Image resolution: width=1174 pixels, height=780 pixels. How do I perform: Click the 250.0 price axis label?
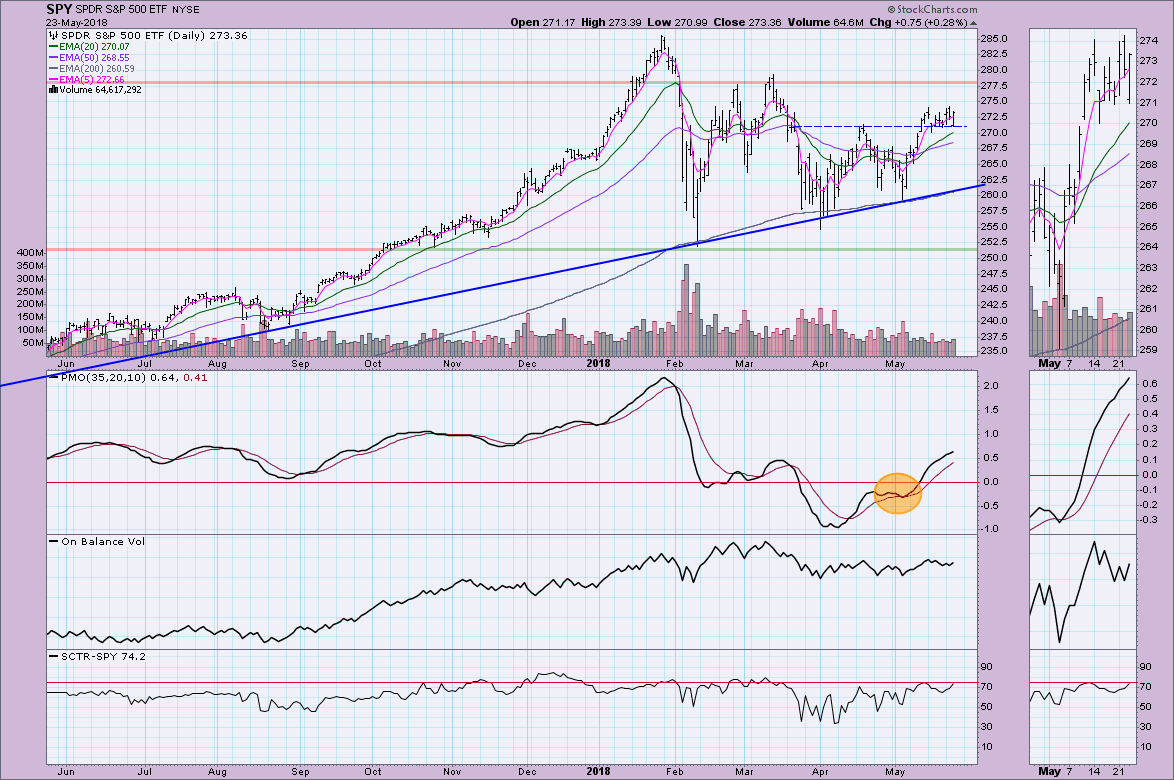click(x=993, y=258)
